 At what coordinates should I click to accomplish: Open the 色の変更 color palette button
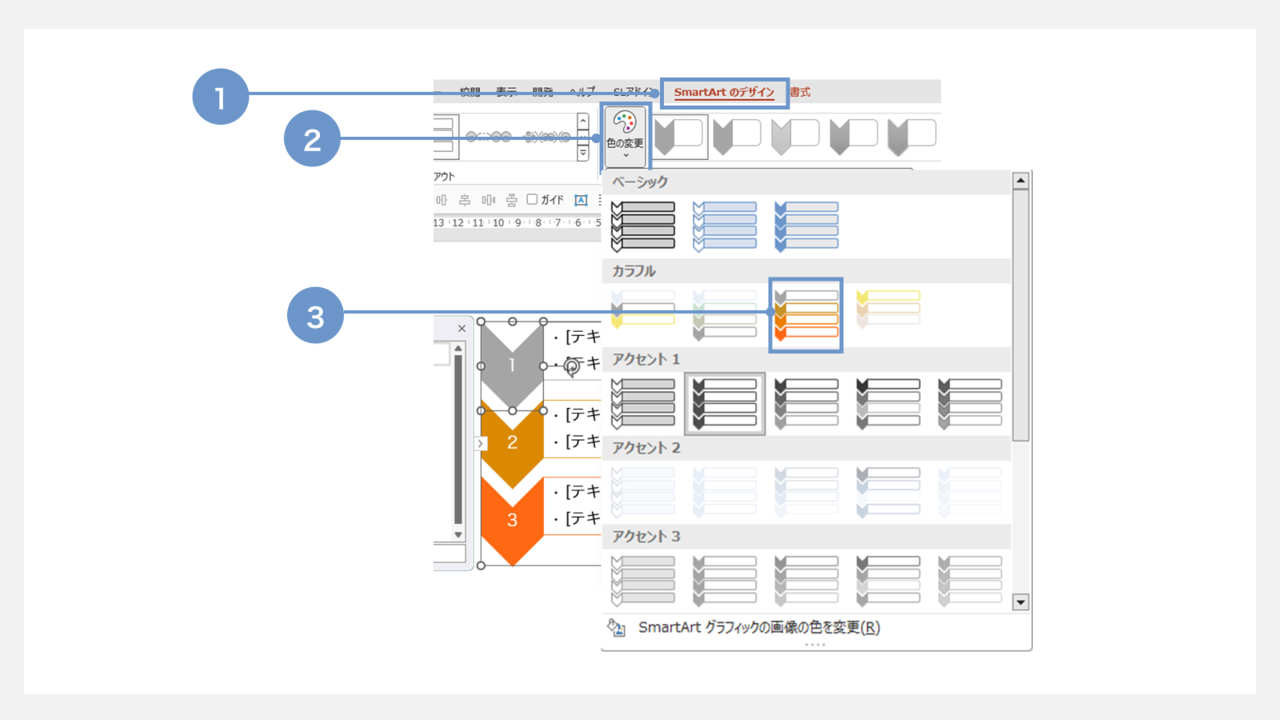[626, 136]
